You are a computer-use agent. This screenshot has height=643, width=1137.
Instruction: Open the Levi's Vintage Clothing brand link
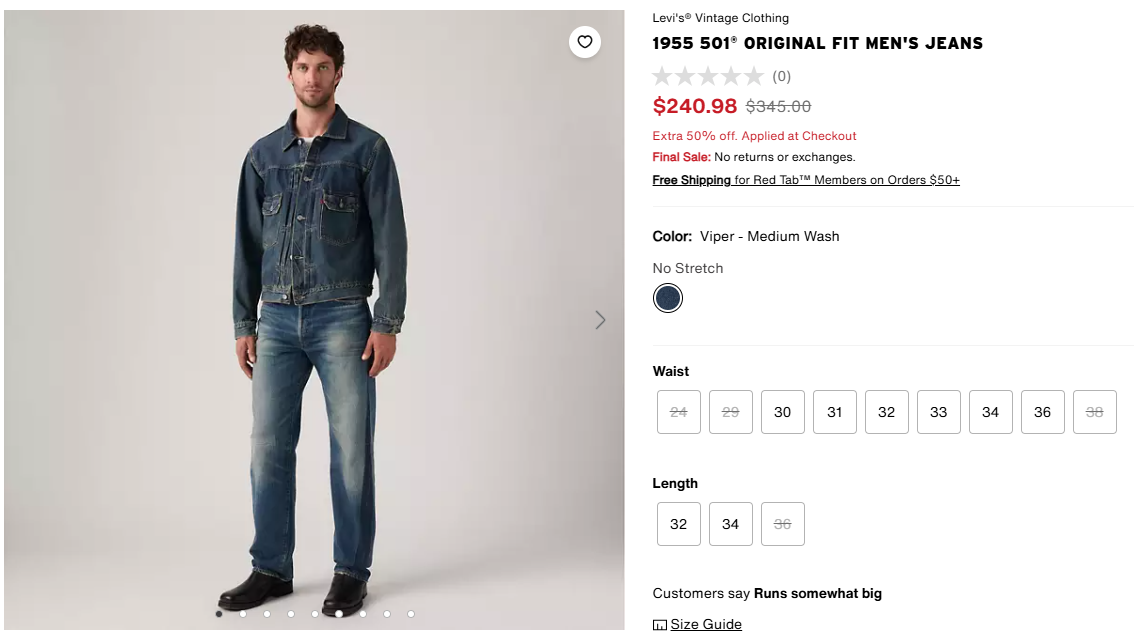click(x=720, y=18)
